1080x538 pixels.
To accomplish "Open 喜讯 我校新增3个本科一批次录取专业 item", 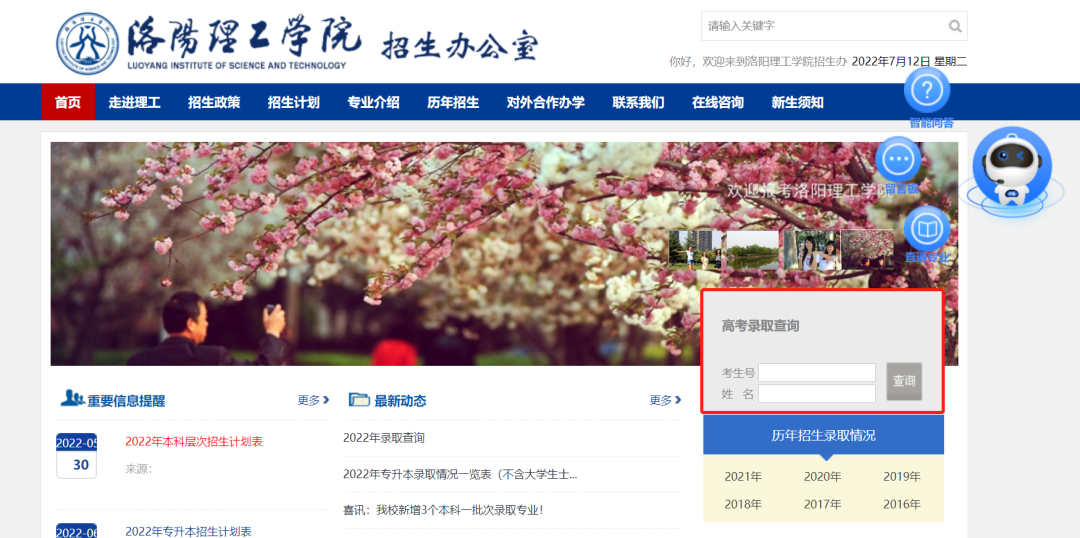I will tap(444, 510).
